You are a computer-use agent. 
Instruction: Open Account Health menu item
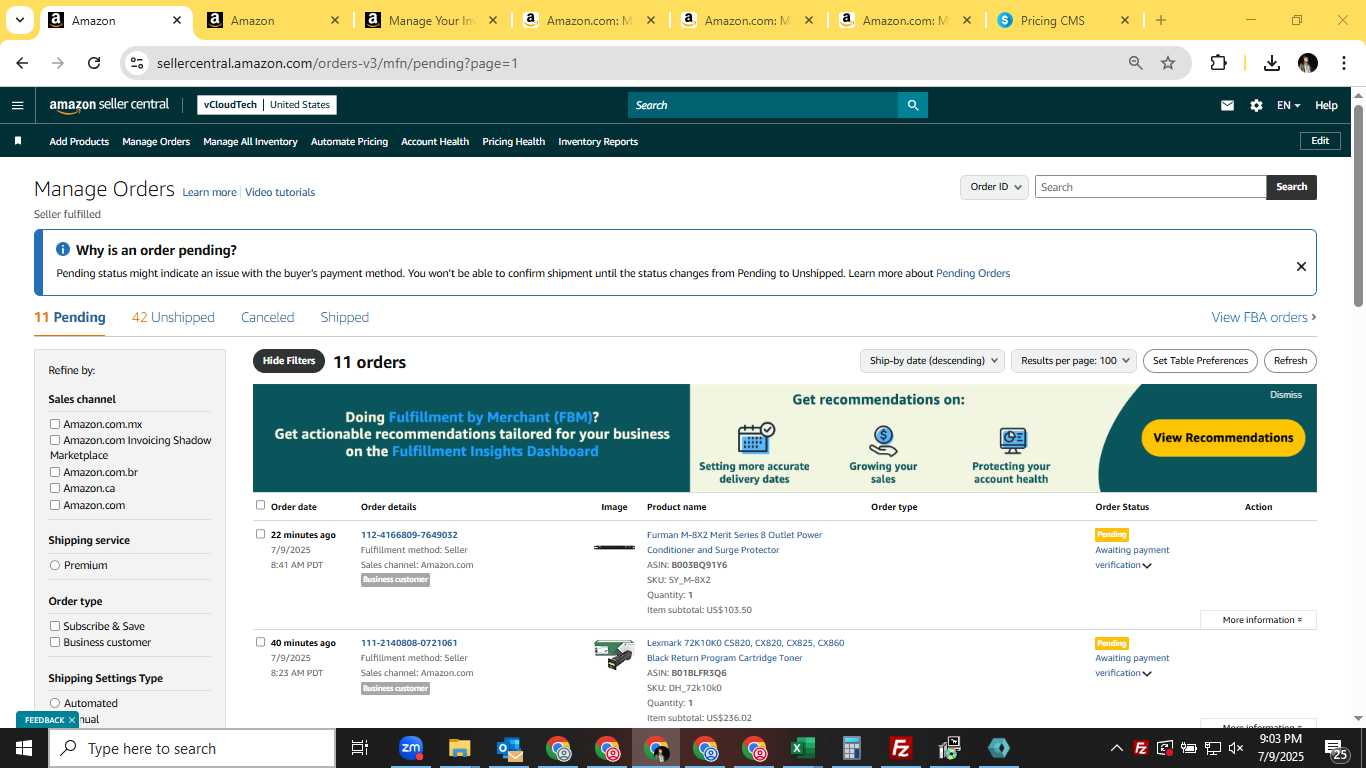click(435, 141)
